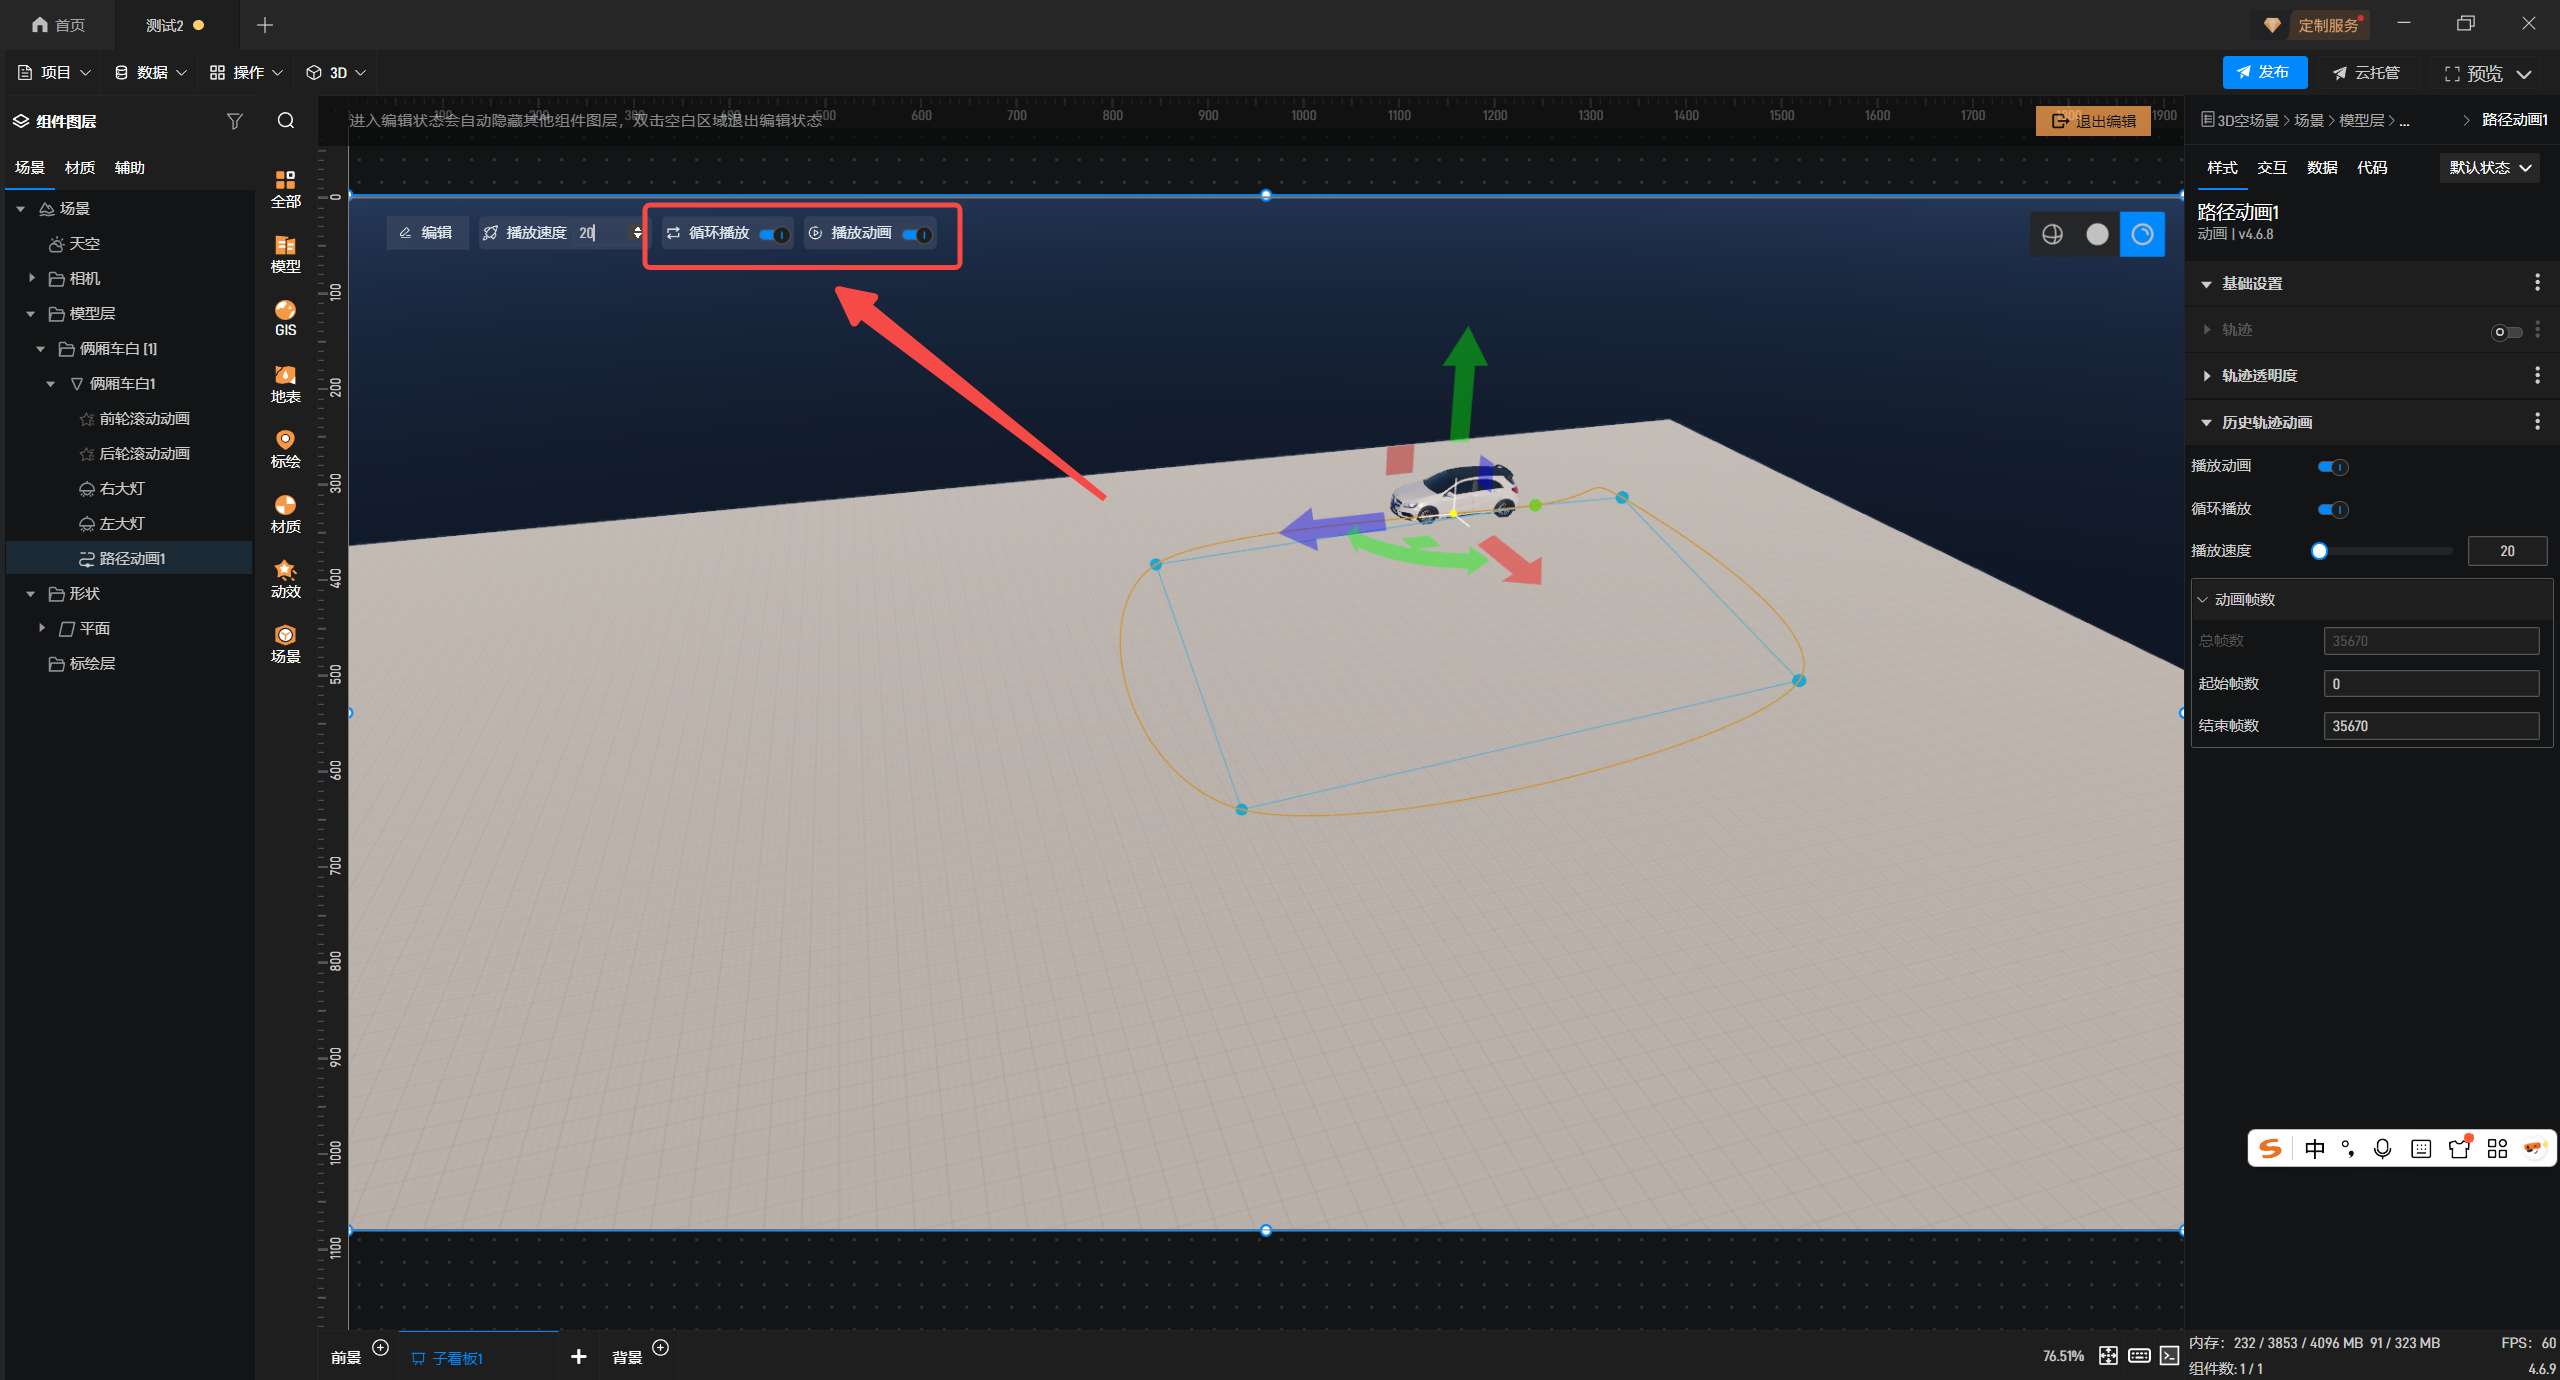Collapse the 模型层 tree folder
This screenshot has width=2560, height=1380.
pos(31,314)
